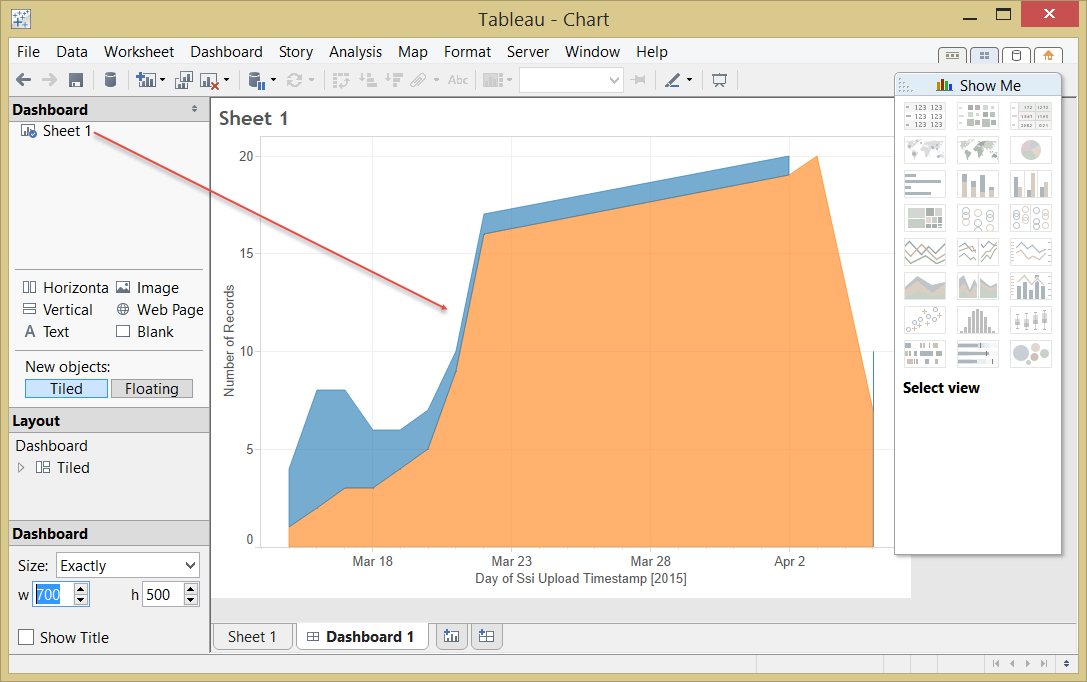Switch new objects to Floating
This screenshot has width=1087, height=682.
152,389
